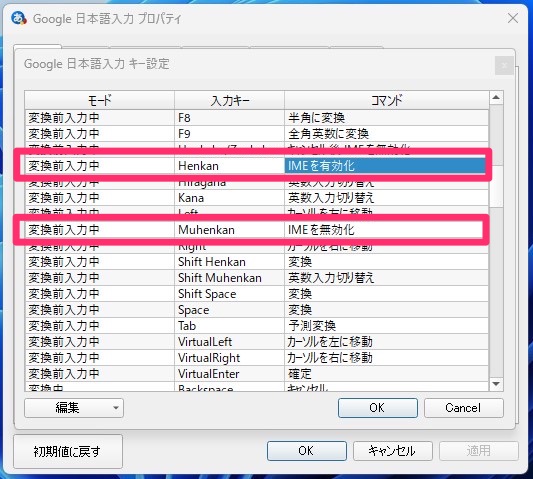Select the VirtualLeft key cell

tap(229, 342)
